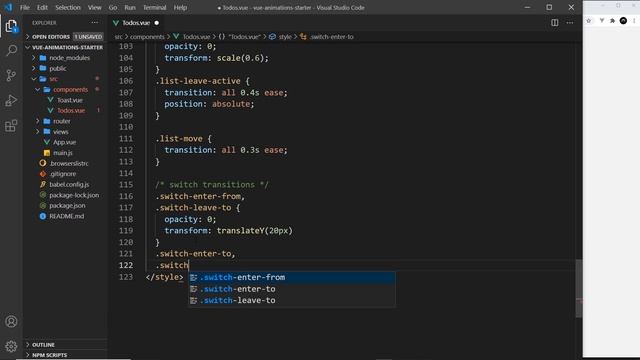The image size is (640, 360).
Task: Collapse the VUE-ANIMATIONS-STARTER section
Action: (x=65, y=47)
